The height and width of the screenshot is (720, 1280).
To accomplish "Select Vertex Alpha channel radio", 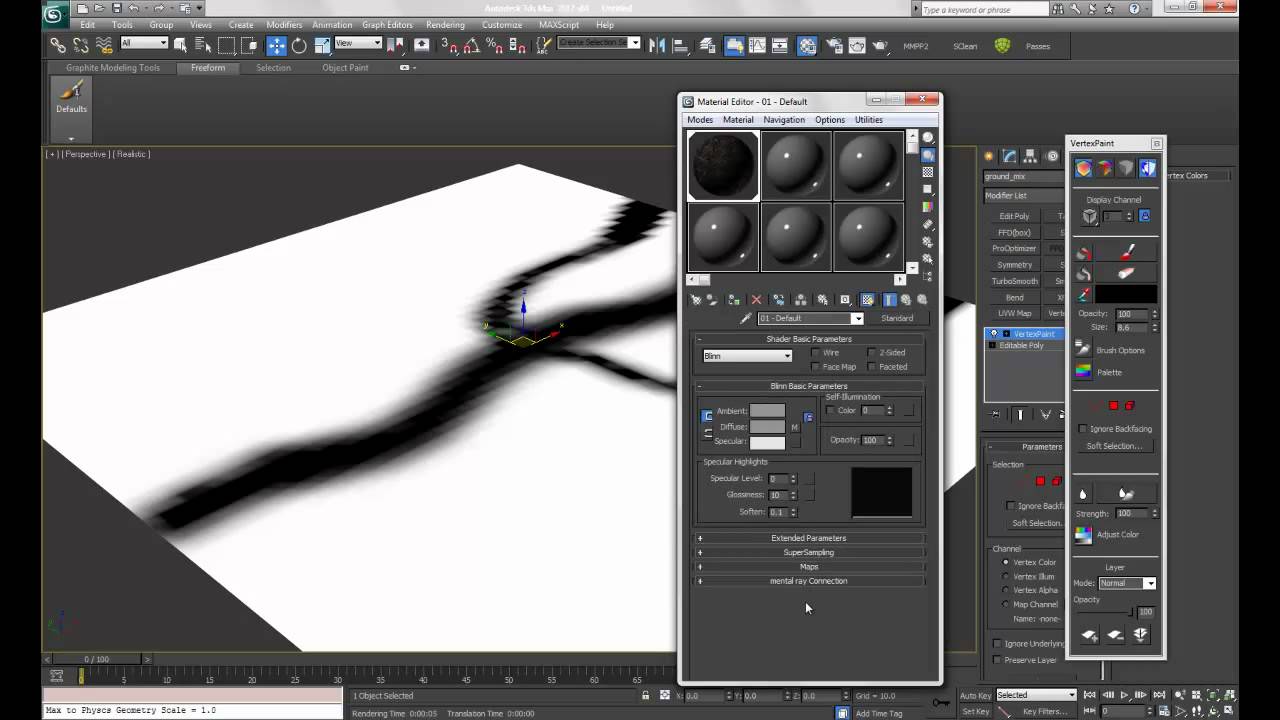I will [1006, 590].
